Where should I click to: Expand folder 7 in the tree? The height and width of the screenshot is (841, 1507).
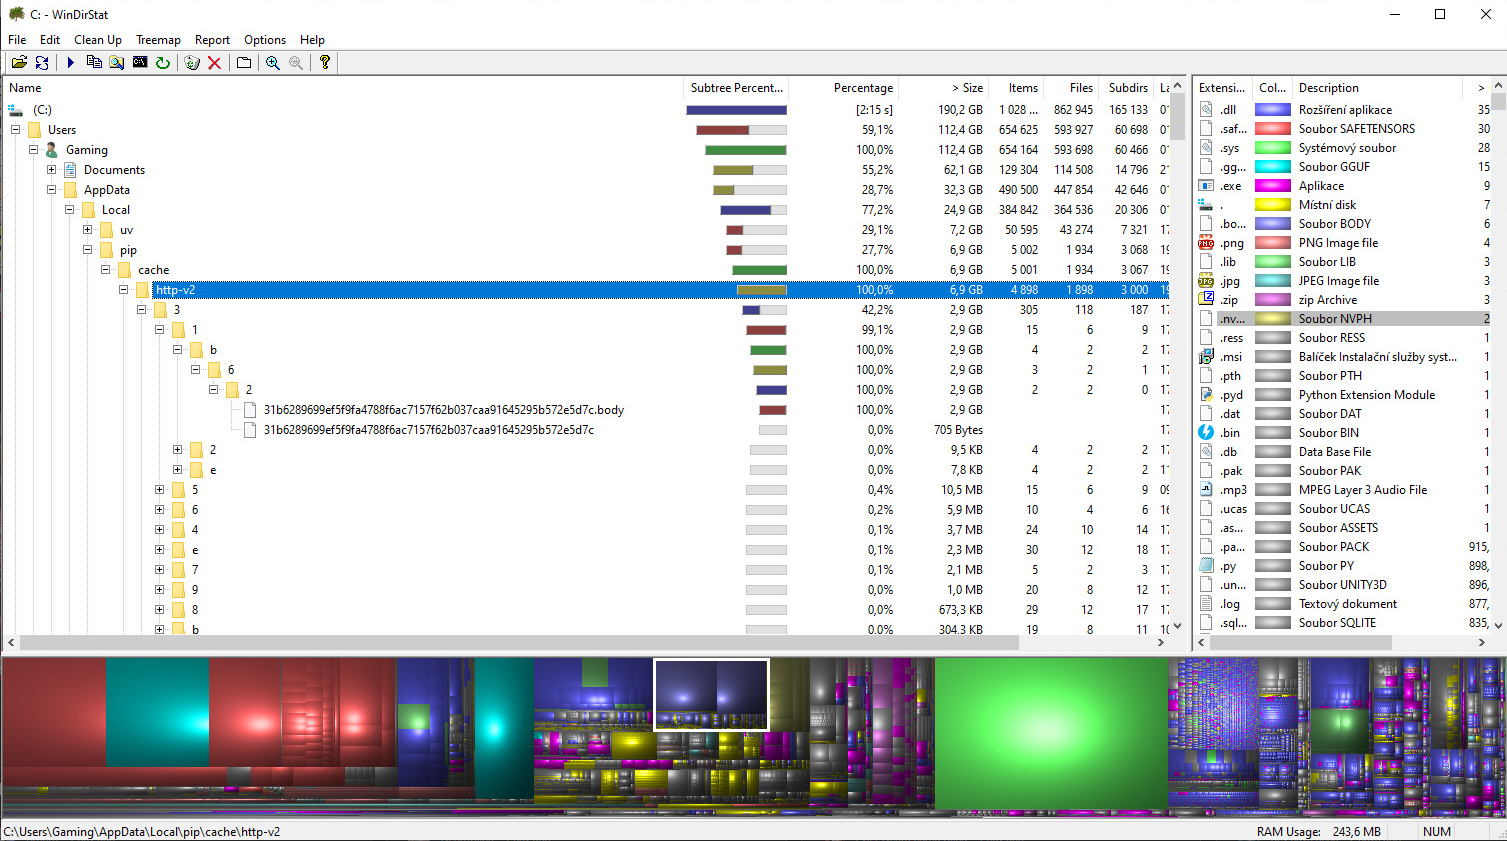[159, 570]
